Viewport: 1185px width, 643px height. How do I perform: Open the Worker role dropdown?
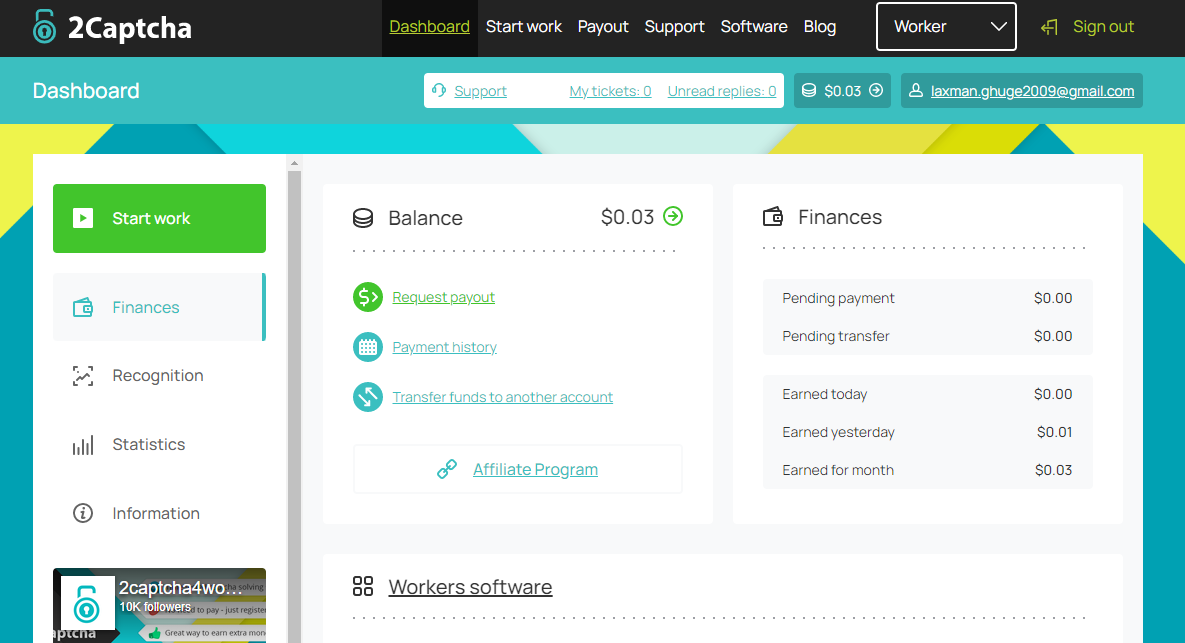pyautogui.click(x=946, y=27)
